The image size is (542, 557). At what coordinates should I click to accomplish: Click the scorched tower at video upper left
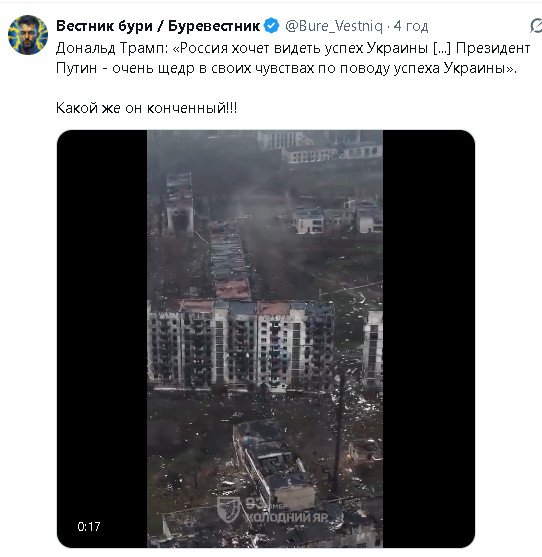tap(180, 202)
